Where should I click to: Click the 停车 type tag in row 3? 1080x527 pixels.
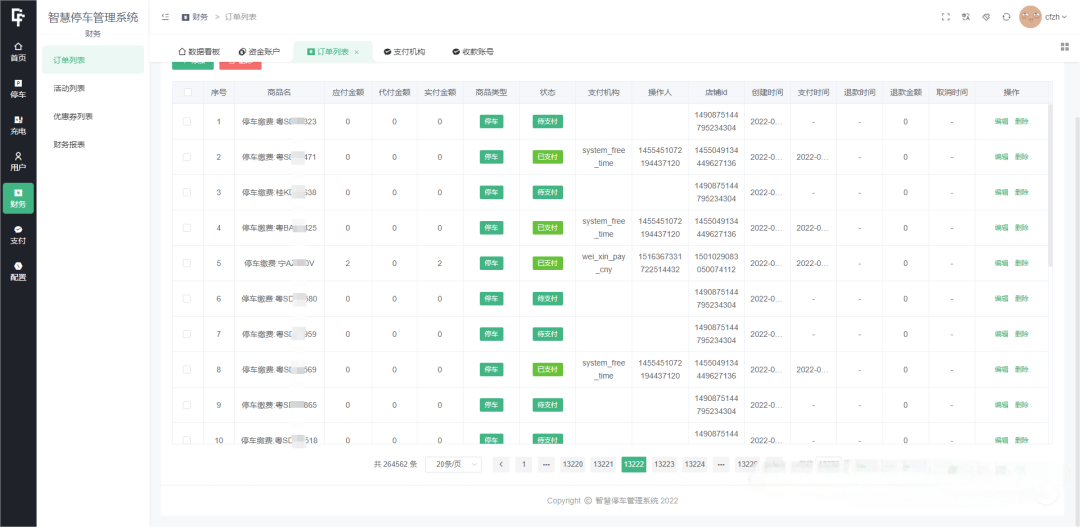click(x=492, y=192)
